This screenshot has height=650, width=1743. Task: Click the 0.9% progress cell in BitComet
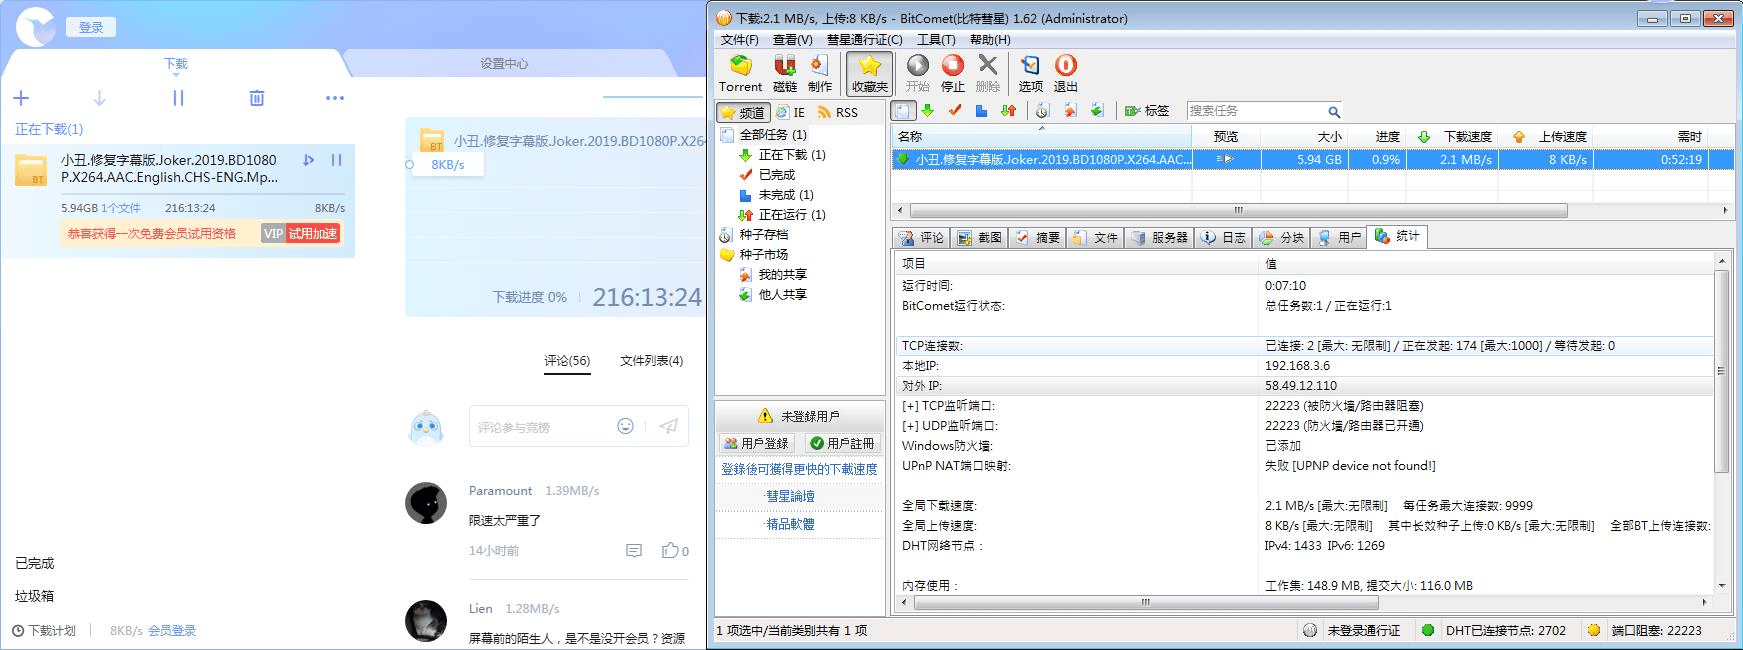(1376, 159)
